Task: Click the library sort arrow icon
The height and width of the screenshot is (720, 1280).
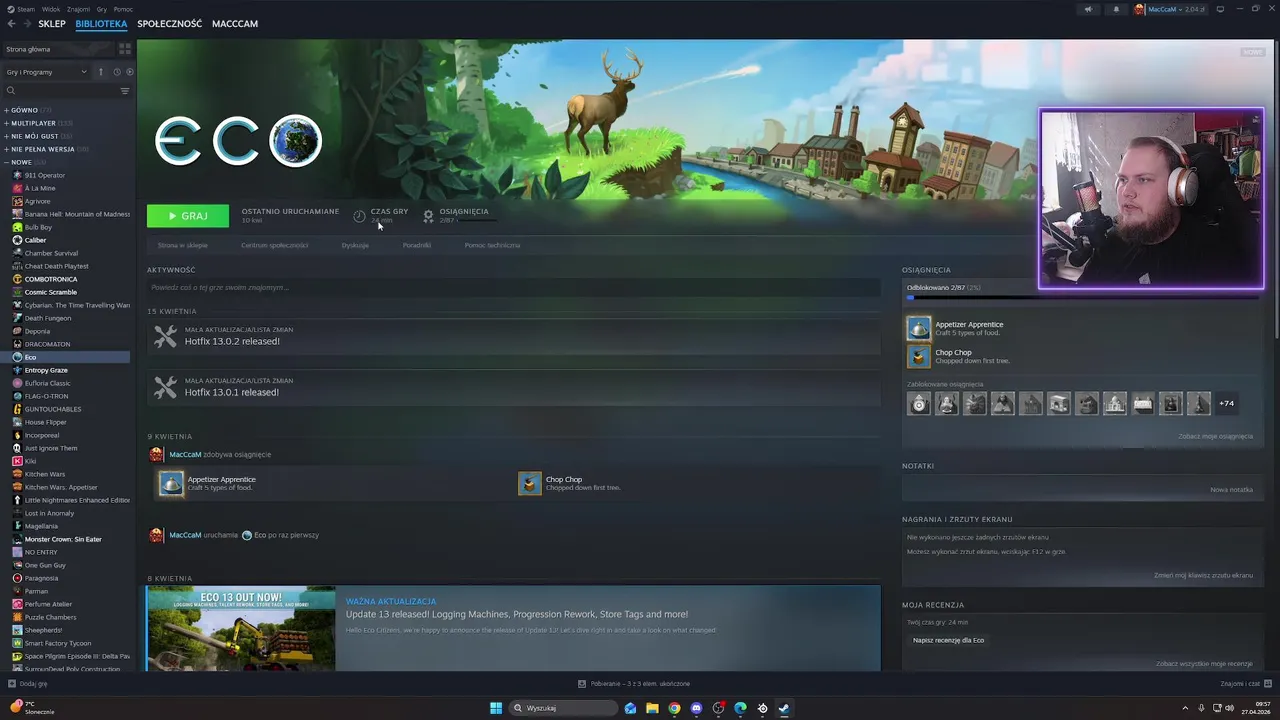Action: tap(100, 72)
